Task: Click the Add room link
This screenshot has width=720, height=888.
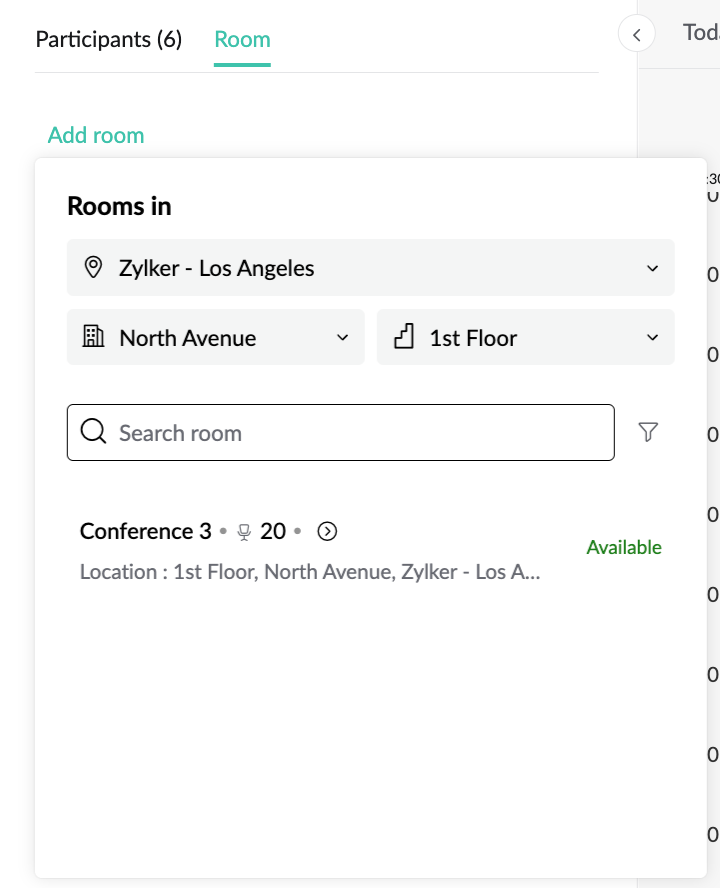Action: (96, 135)
